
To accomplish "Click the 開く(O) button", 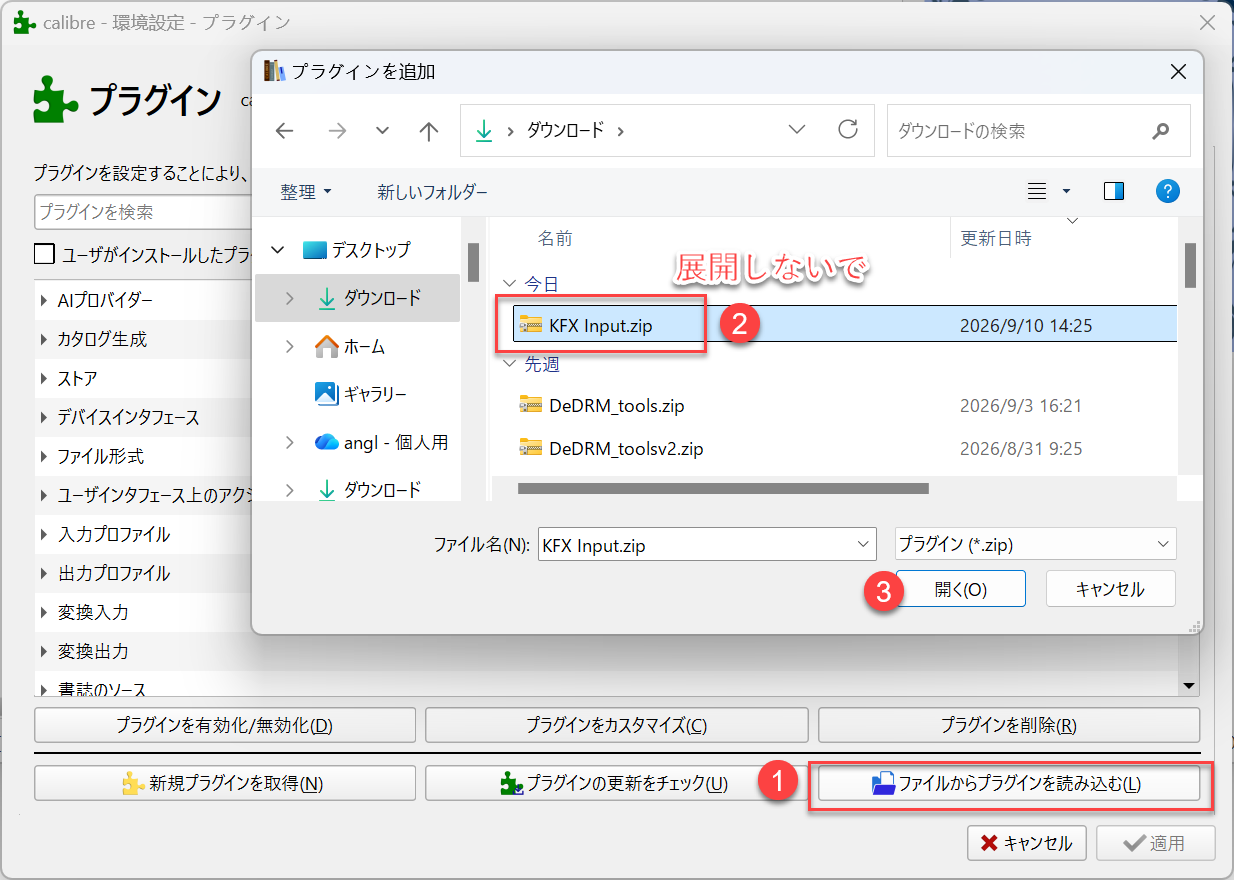I will click(960, 589).
